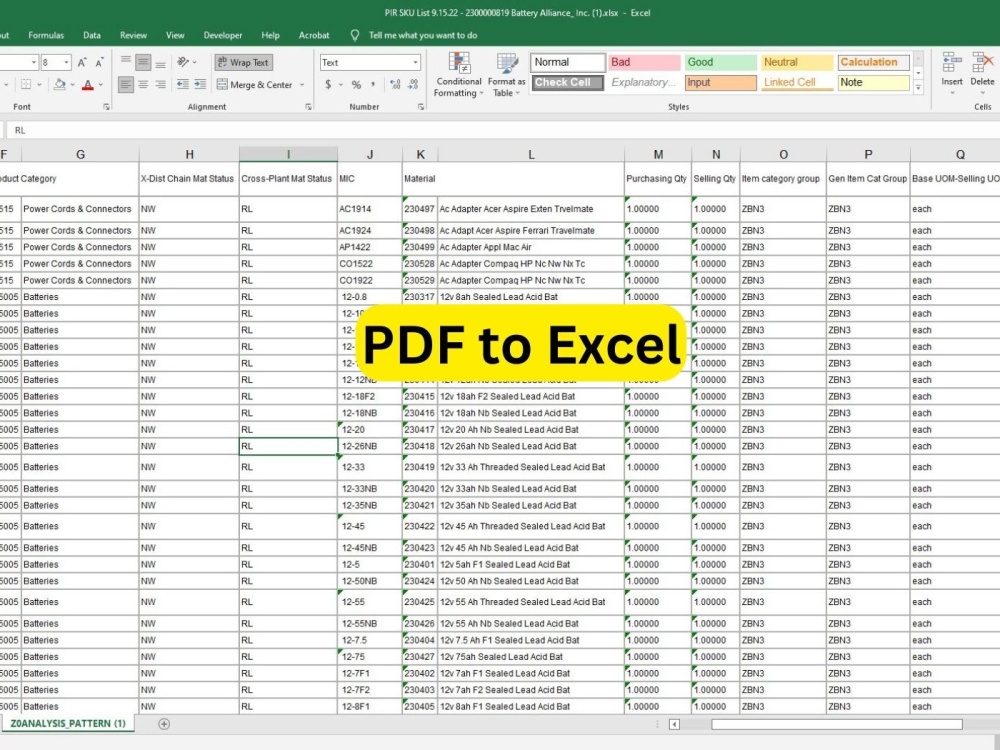Open the Acrobat tab
Image resolution: width=1000 pixels, height=750 pixels.
click(x=314, y=35)
